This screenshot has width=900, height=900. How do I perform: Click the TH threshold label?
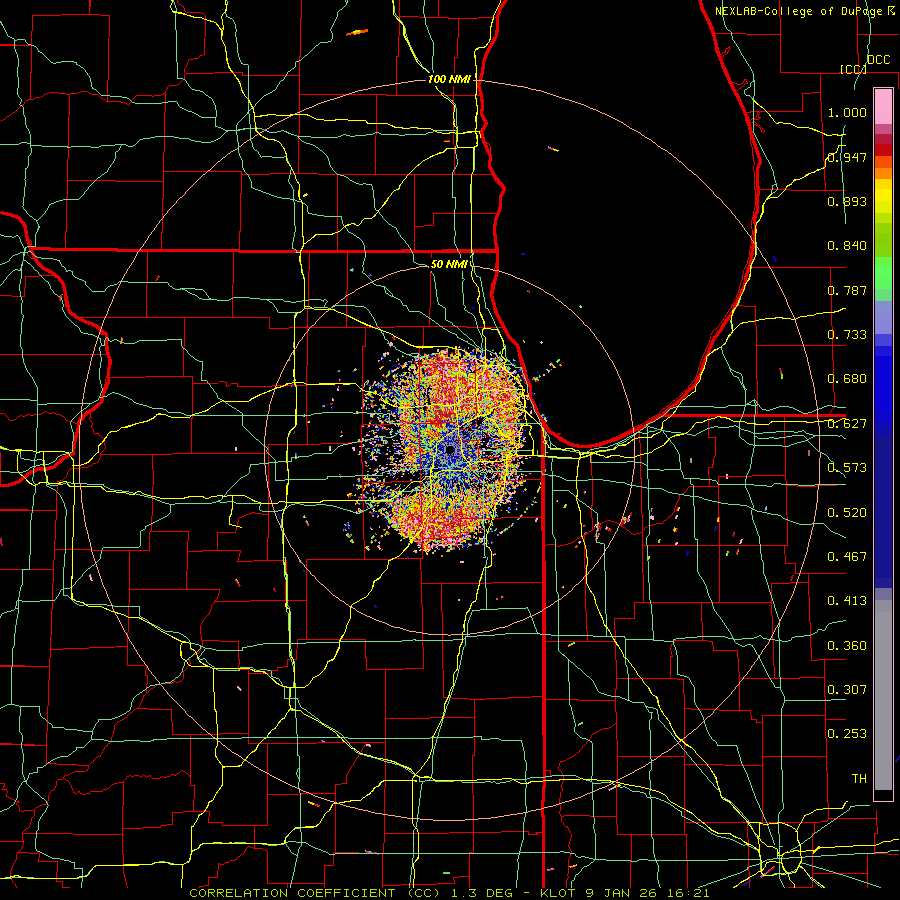point(859,779)
